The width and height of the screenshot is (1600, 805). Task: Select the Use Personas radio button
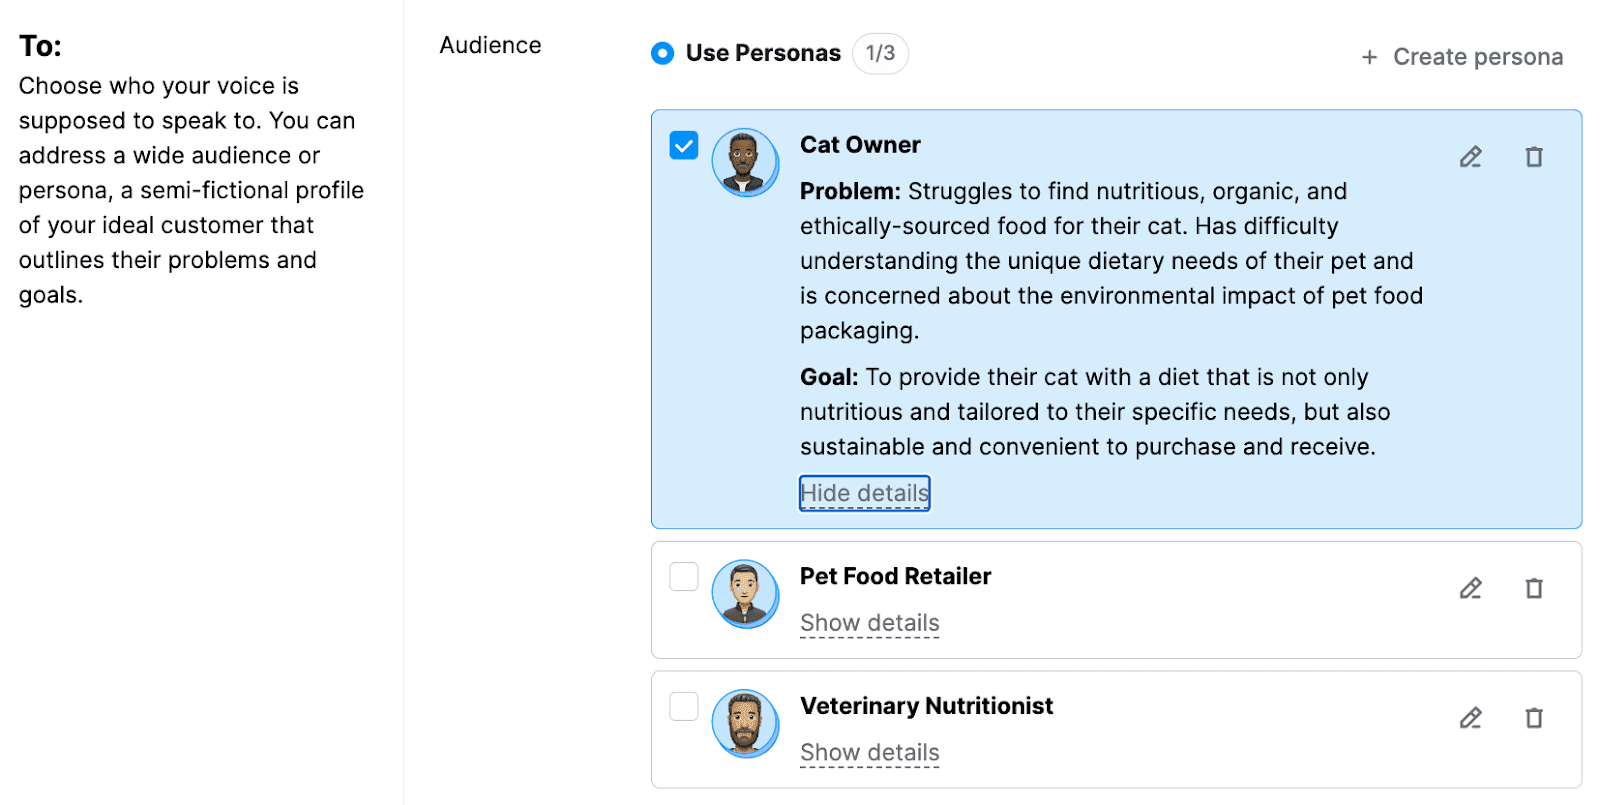tap(661, 53)
